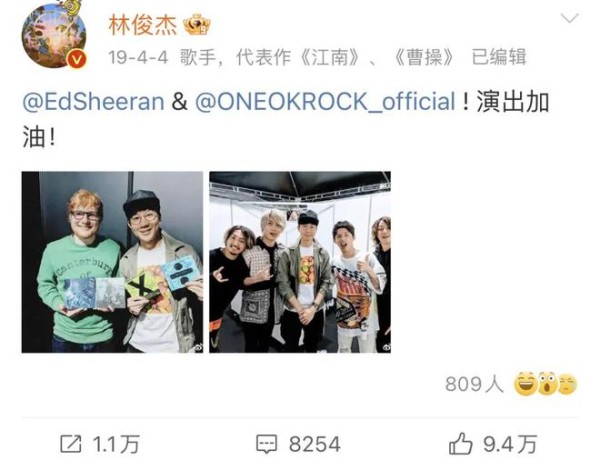This screenshot has height=470, width=600.
Task: Click the squinting emoji reaction
Action: (x=567, y=384)
